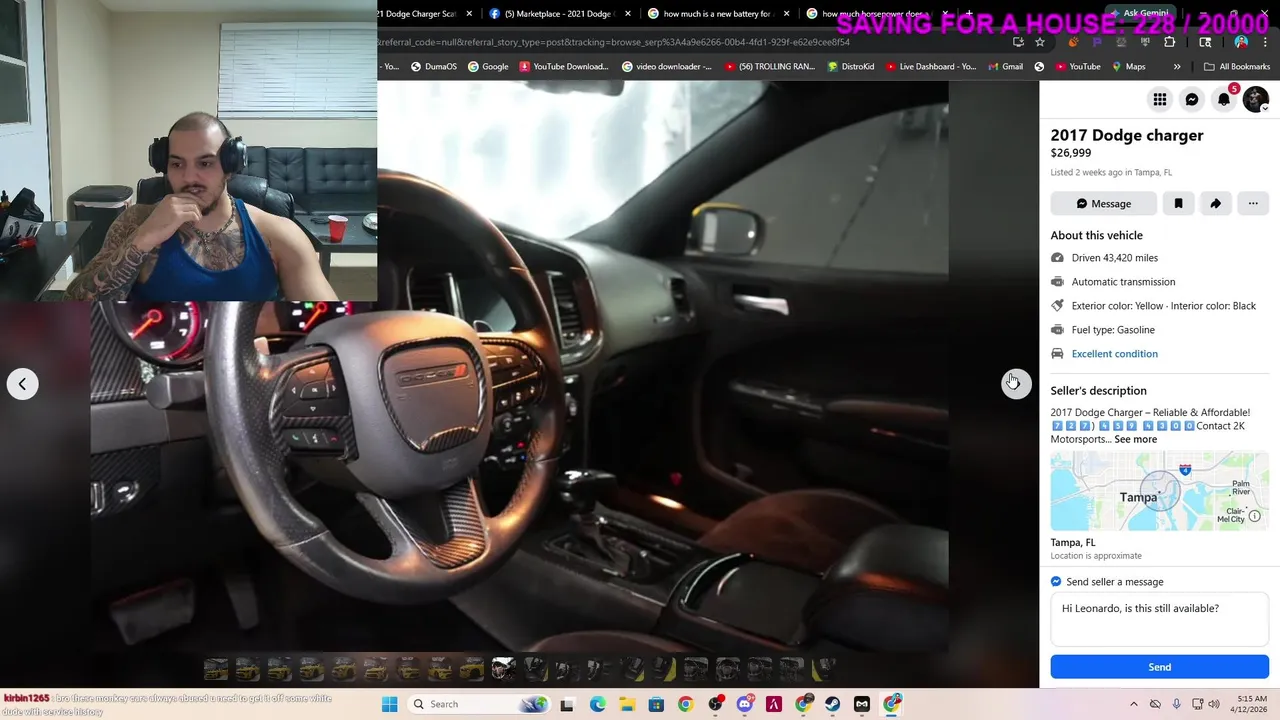This screenshot has height=720, width=1280.
Task: Open Google Chrome from the taskbar
Action: coord(685,704)
